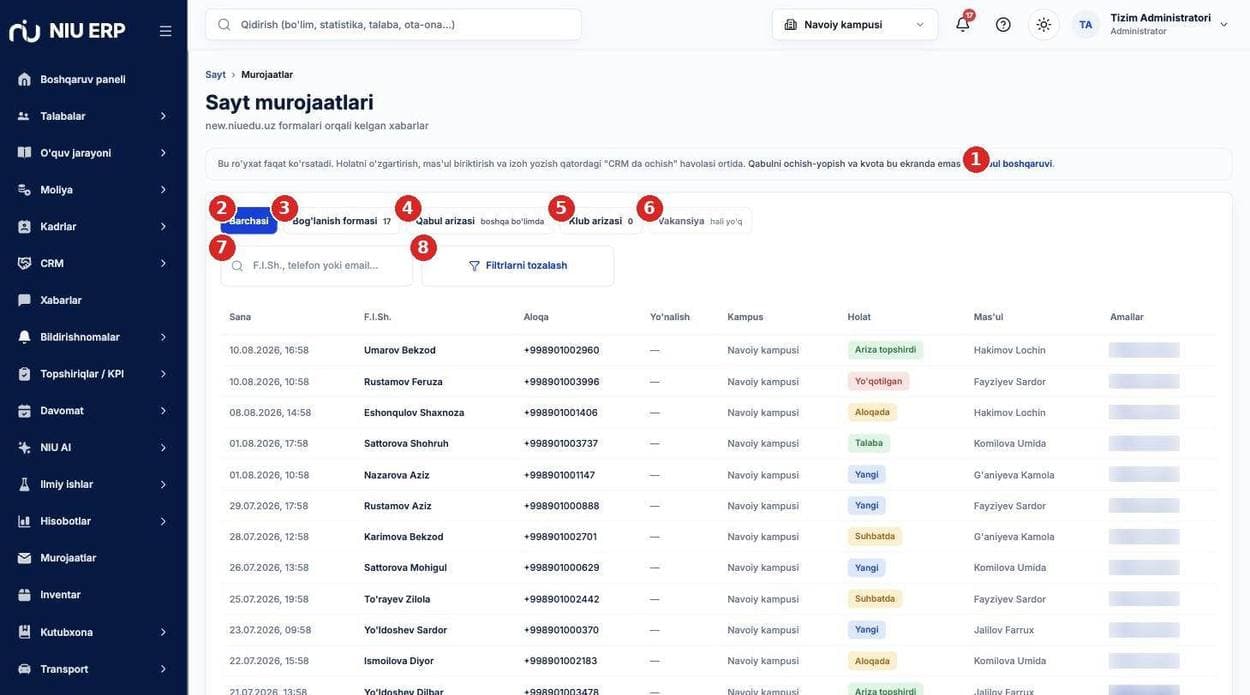Click the CRM icon in the sidebar
This screenshot has width=1250, height=695.
24,263
